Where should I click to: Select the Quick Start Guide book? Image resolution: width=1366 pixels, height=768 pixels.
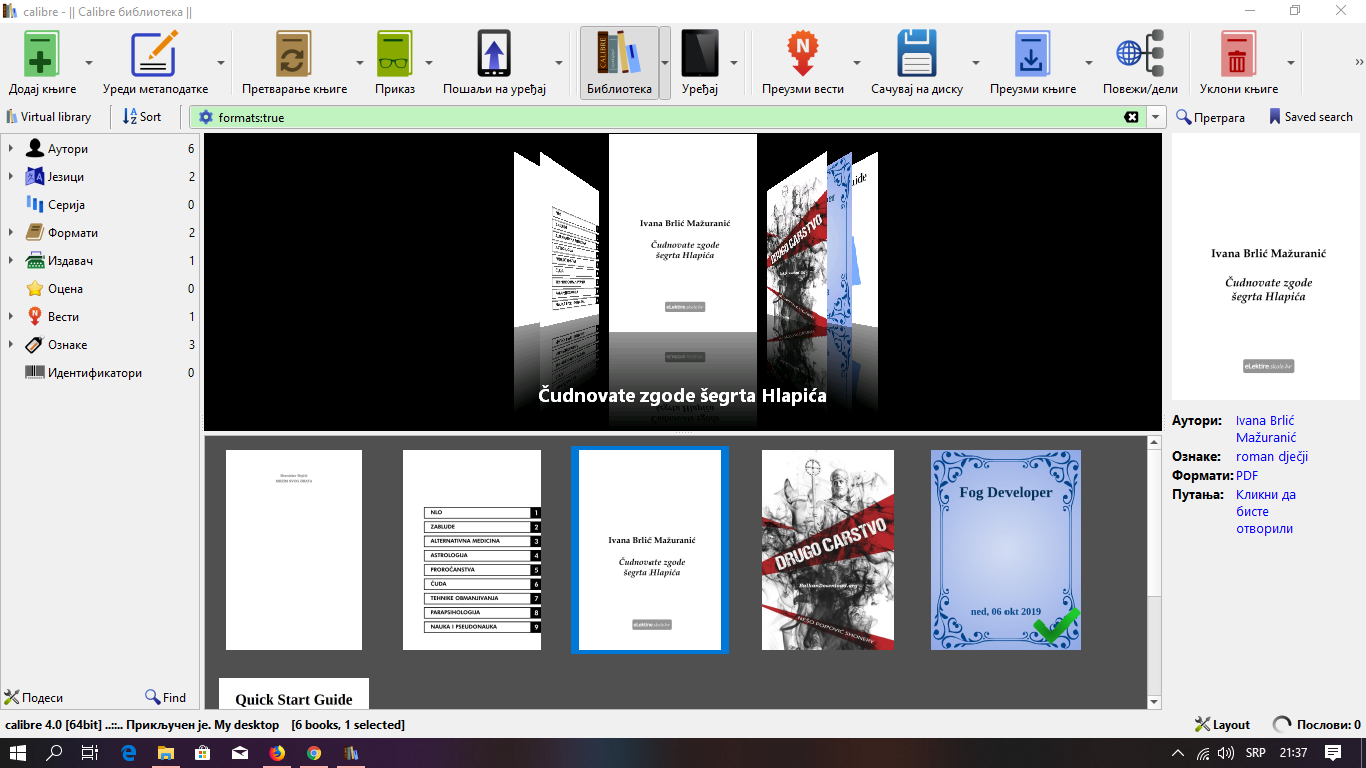tap(294, 694)
